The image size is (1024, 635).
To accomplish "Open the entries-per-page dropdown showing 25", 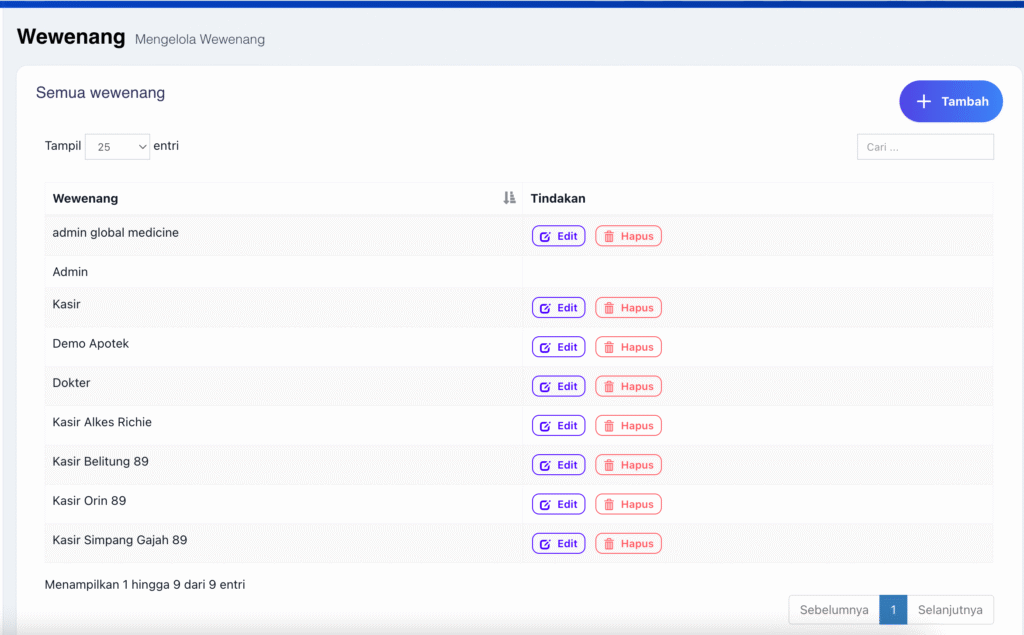I will coord(117,147).
